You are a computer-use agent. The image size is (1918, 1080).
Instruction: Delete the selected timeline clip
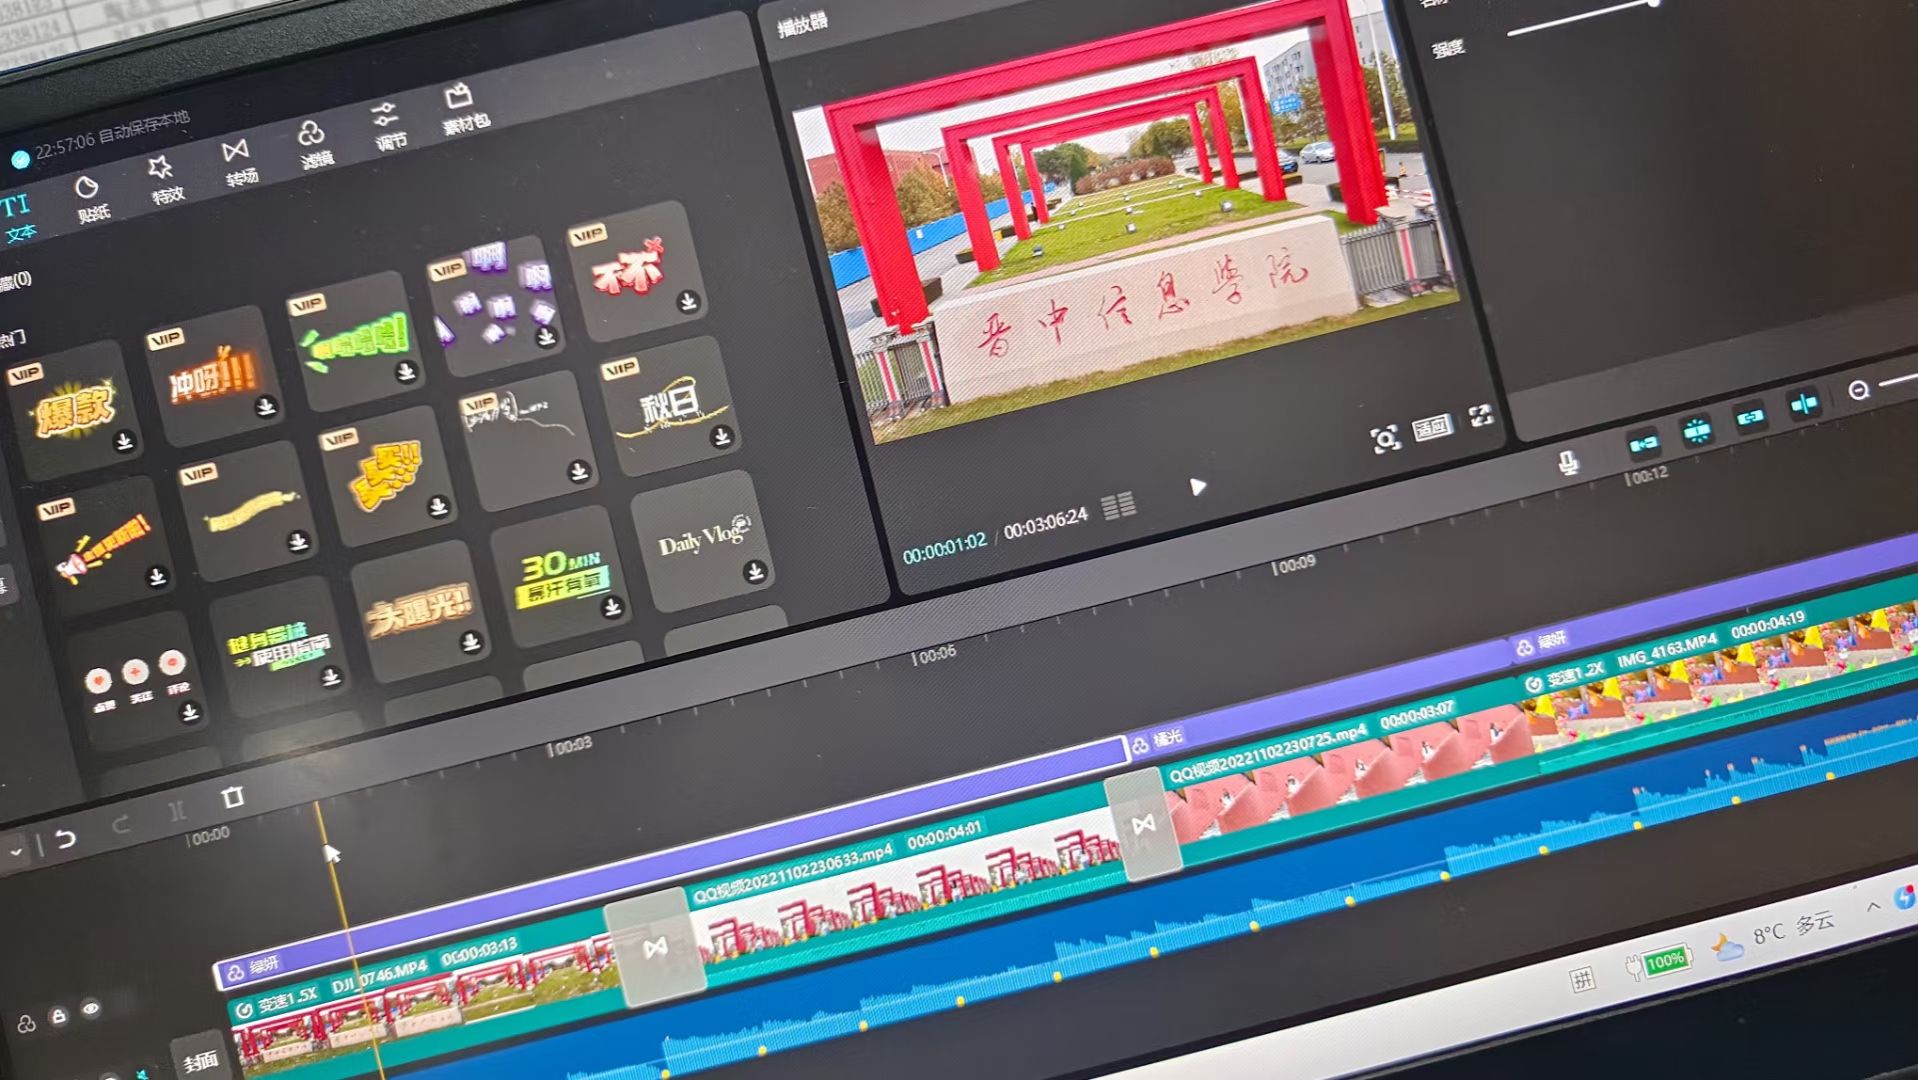(233, 797)
